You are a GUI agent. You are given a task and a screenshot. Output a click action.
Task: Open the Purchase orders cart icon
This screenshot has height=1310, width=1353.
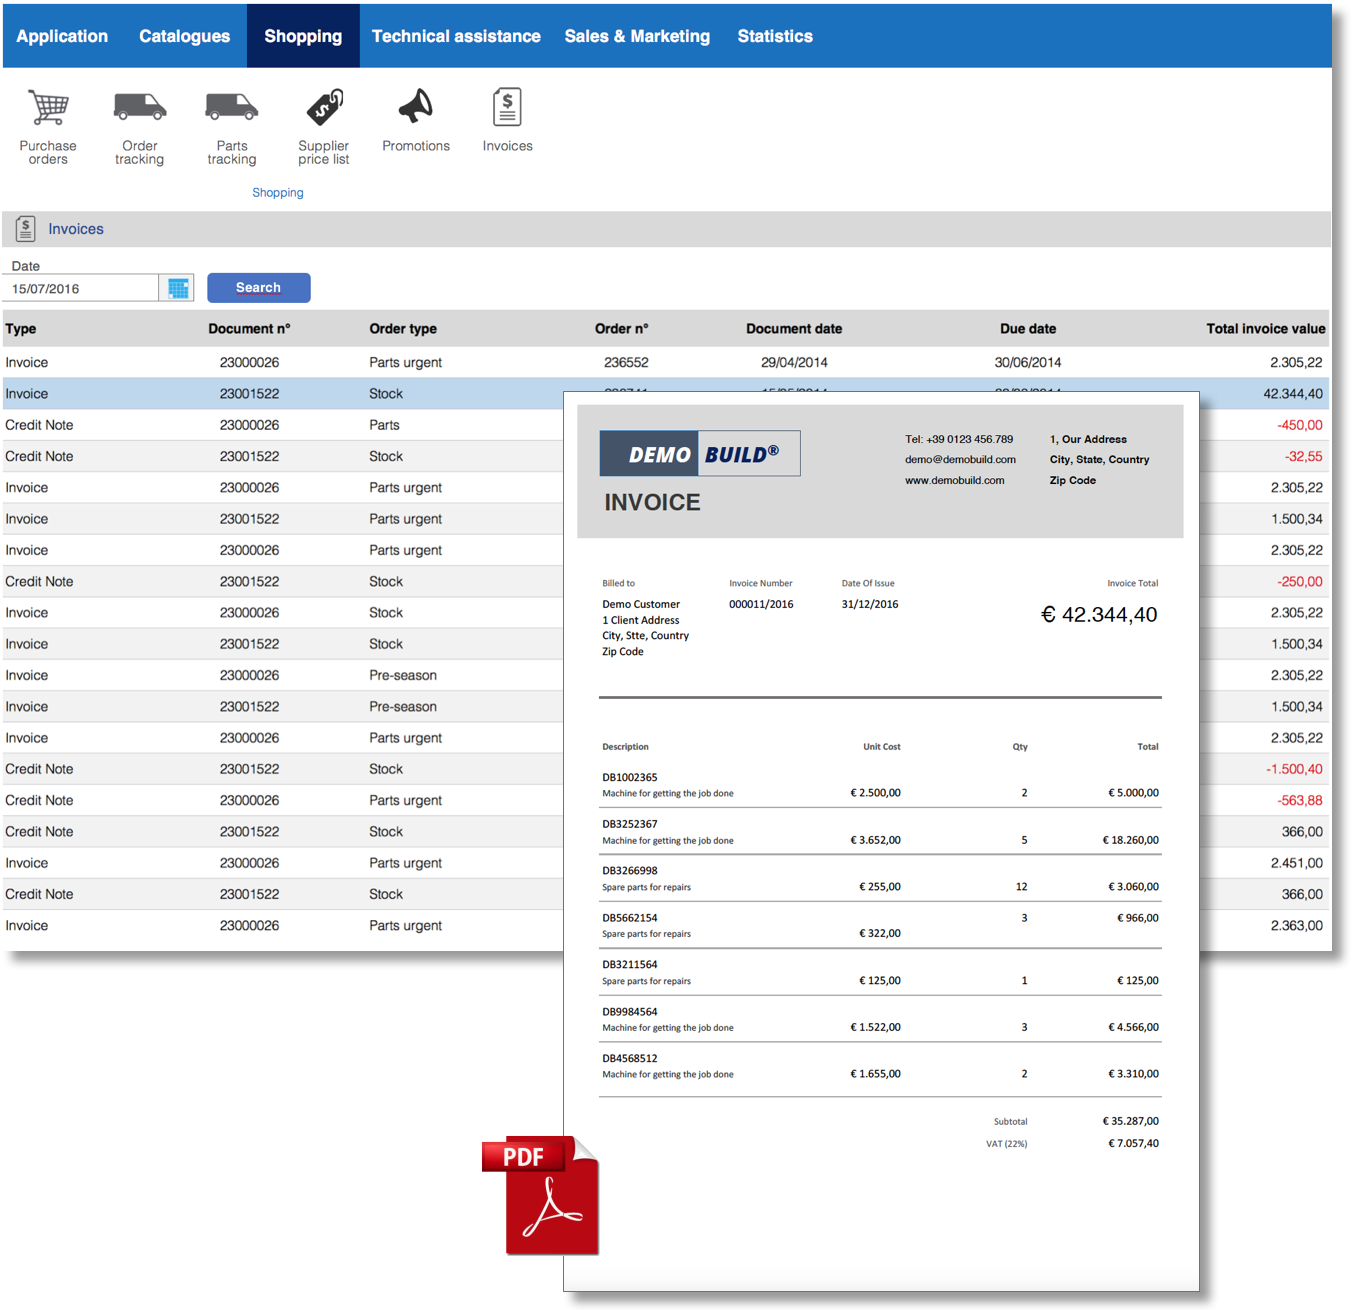click(48, 108)
